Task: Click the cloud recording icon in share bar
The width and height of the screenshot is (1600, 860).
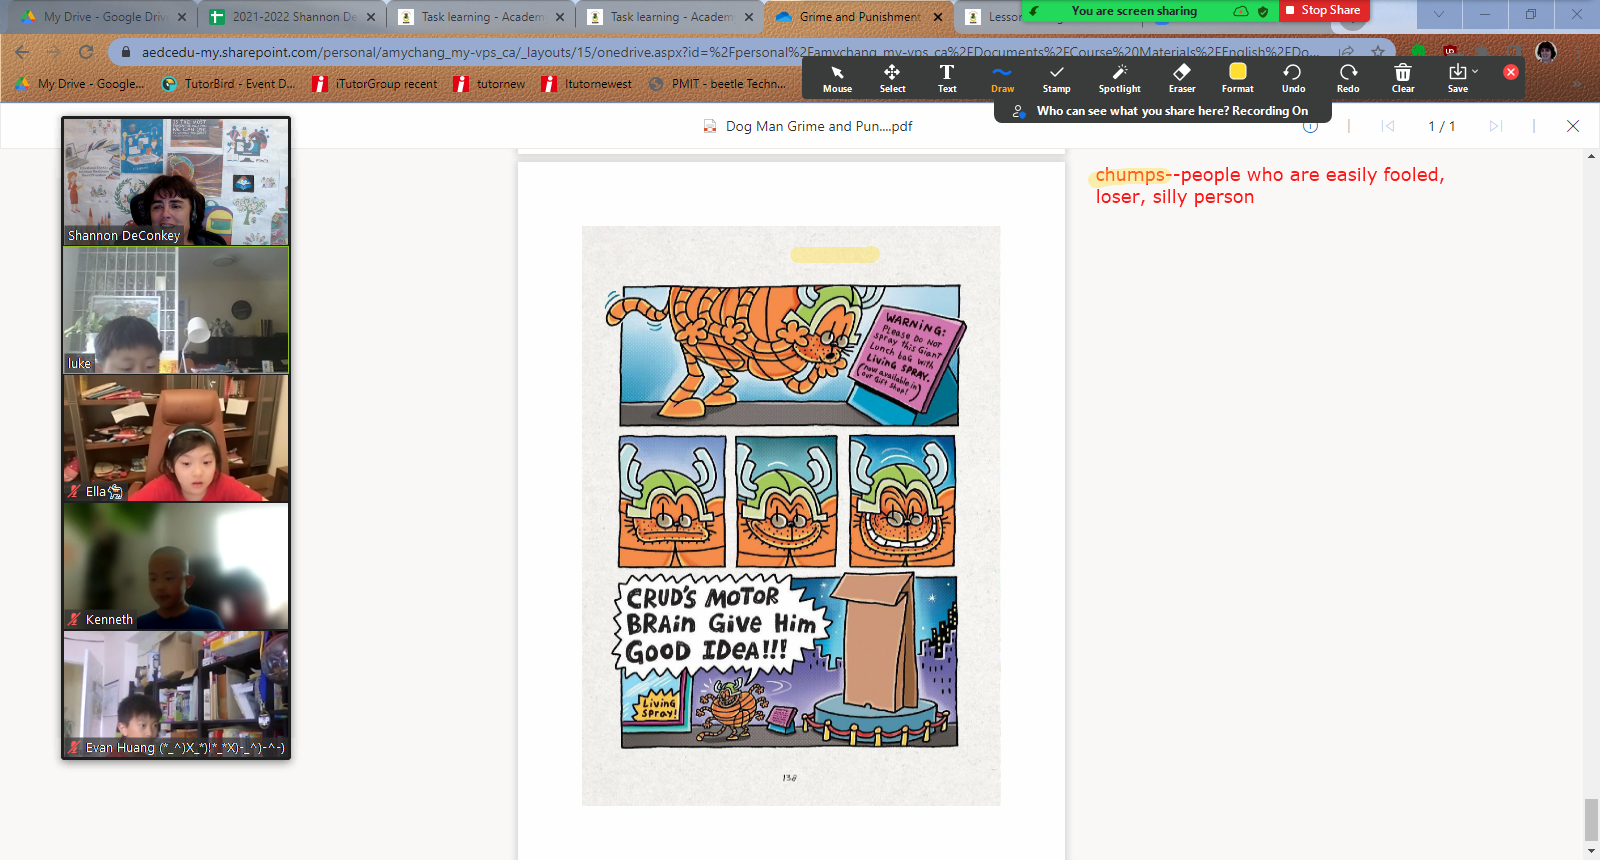Action: pos(1240,12)
